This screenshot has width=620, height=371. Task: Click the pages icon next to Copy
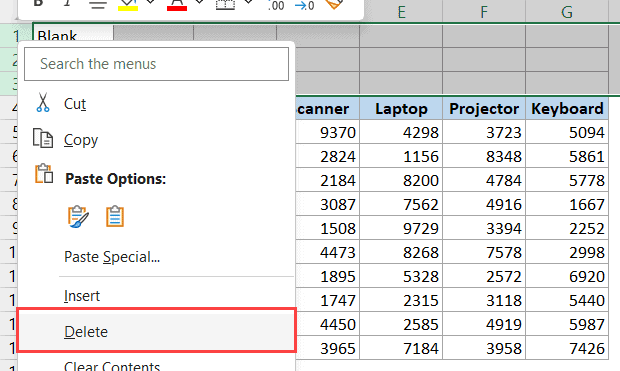43,138
